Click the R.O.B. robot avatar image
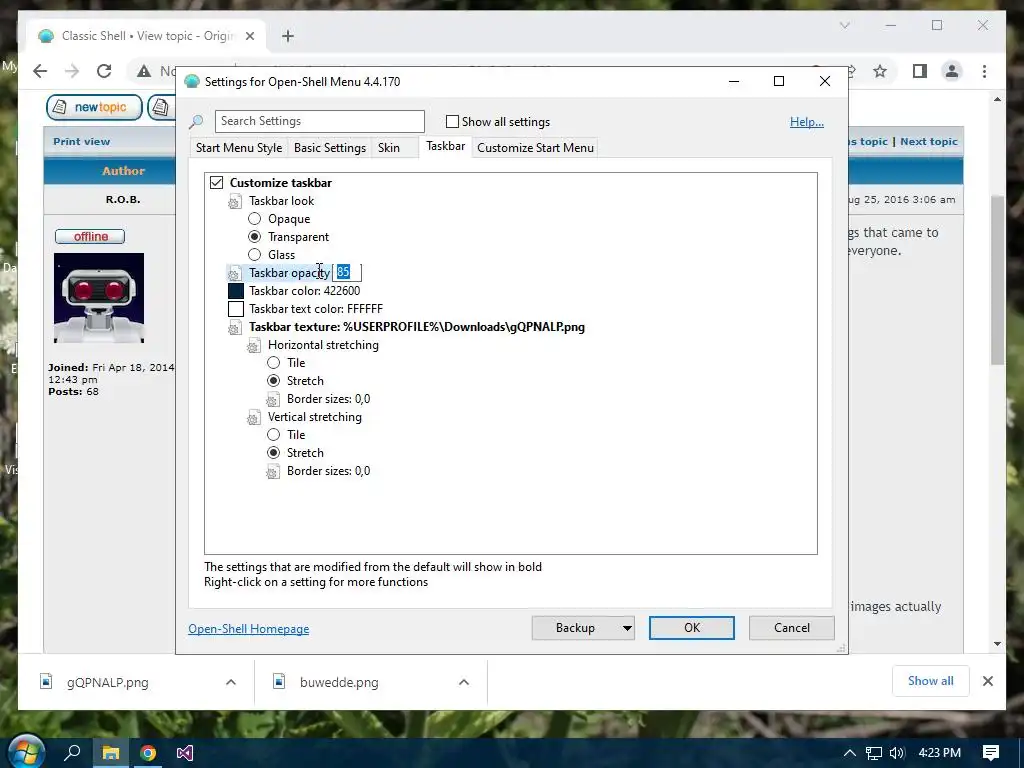Viewport: 1024px width, 768px height. tap(99, 298)
